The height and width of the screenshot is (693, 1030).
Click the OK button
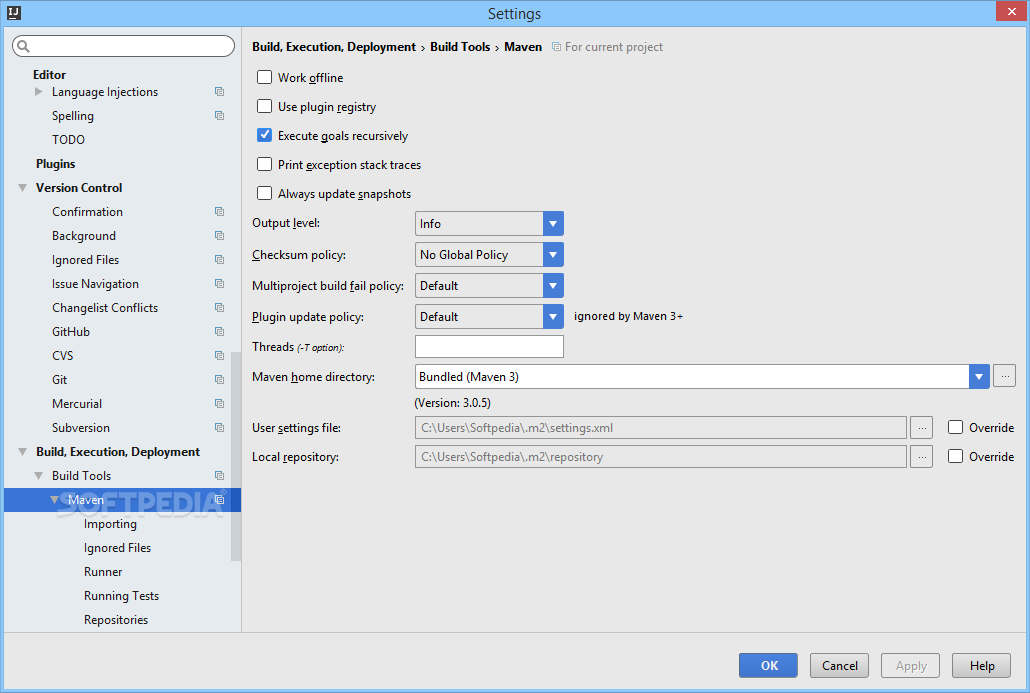pyautogui.click(x=769, y=665)
